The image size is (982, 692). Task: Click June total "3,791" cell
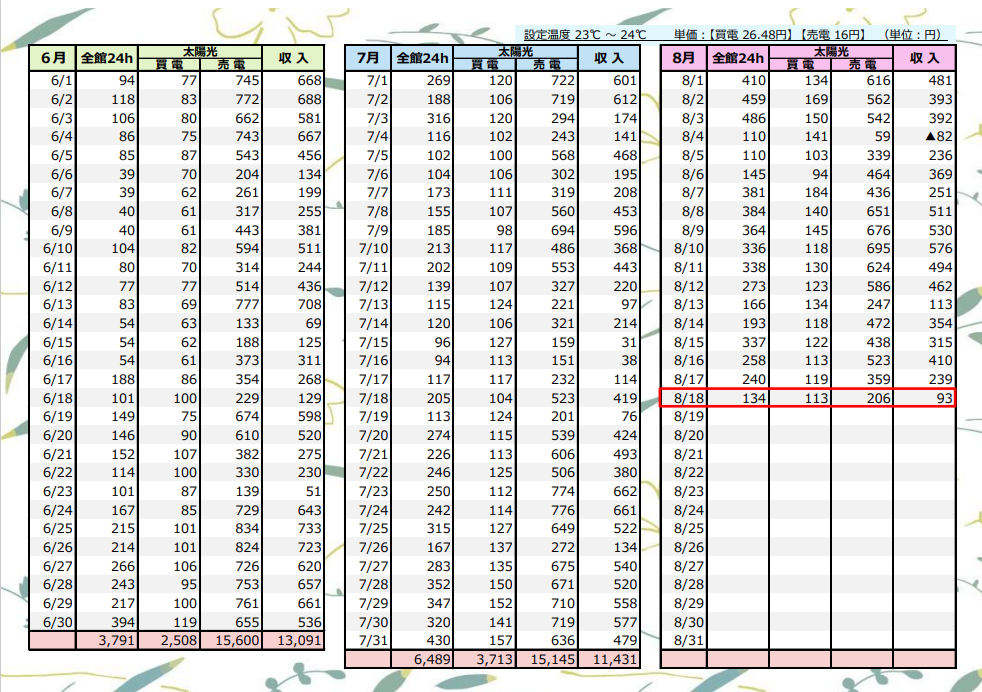coord(107,641)
